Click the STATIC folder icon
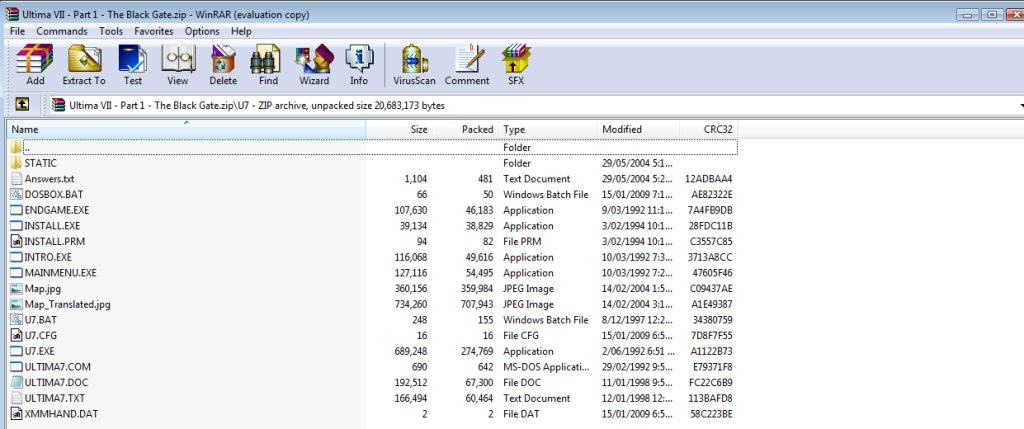Image resolution: width=1024 pixels, height=429 pixels. pos(17,163)
